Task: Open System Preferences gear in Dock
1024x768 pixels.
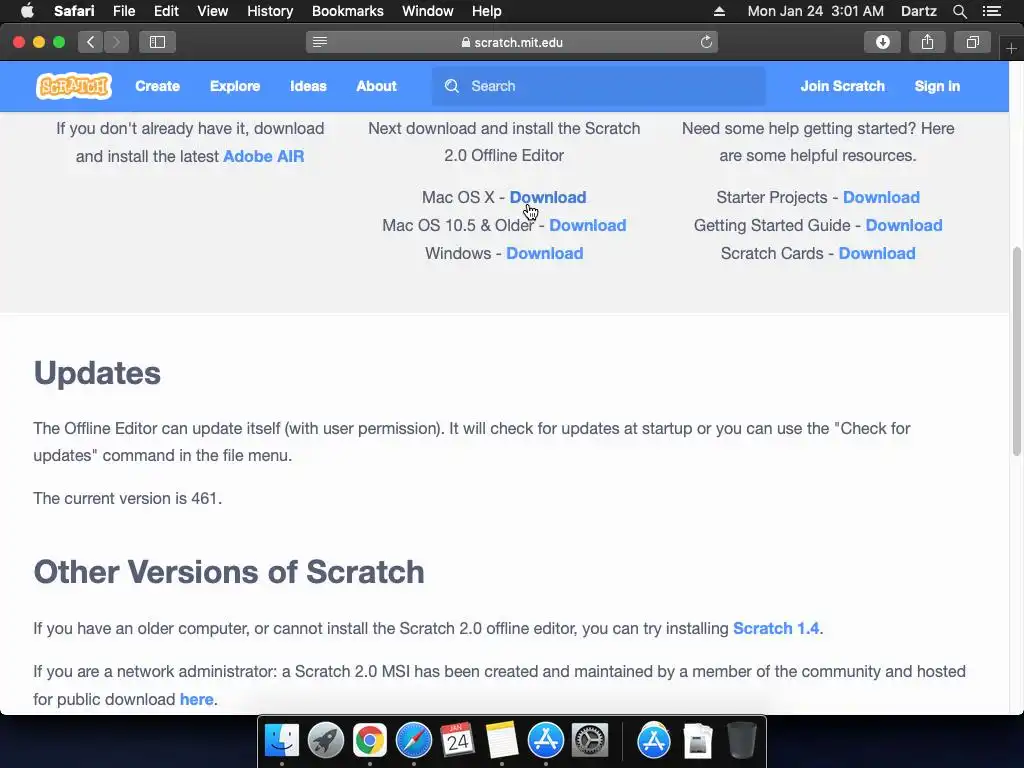Action: [590, 741]
